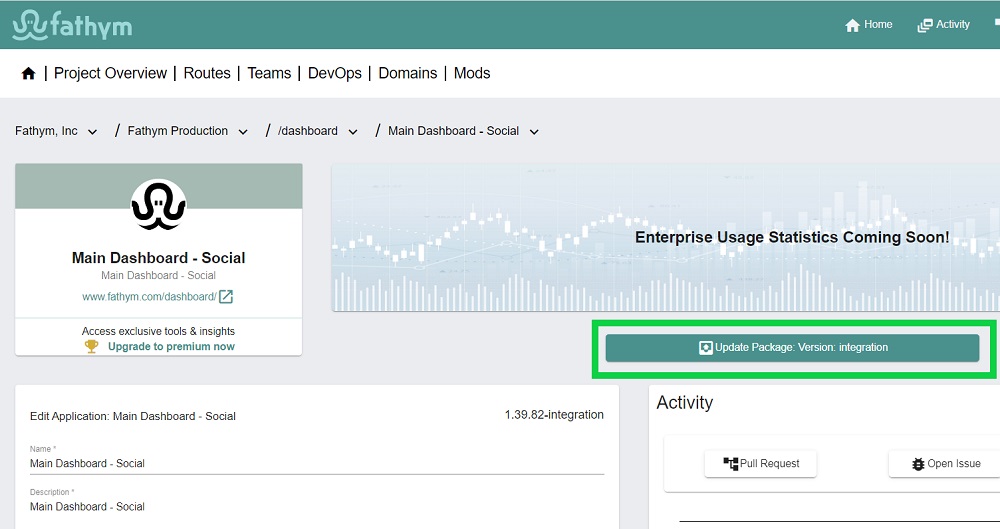Open Activity via its stacked-windows icon
This screenshot has width=1000, height=529.
[x=924, y=26]
